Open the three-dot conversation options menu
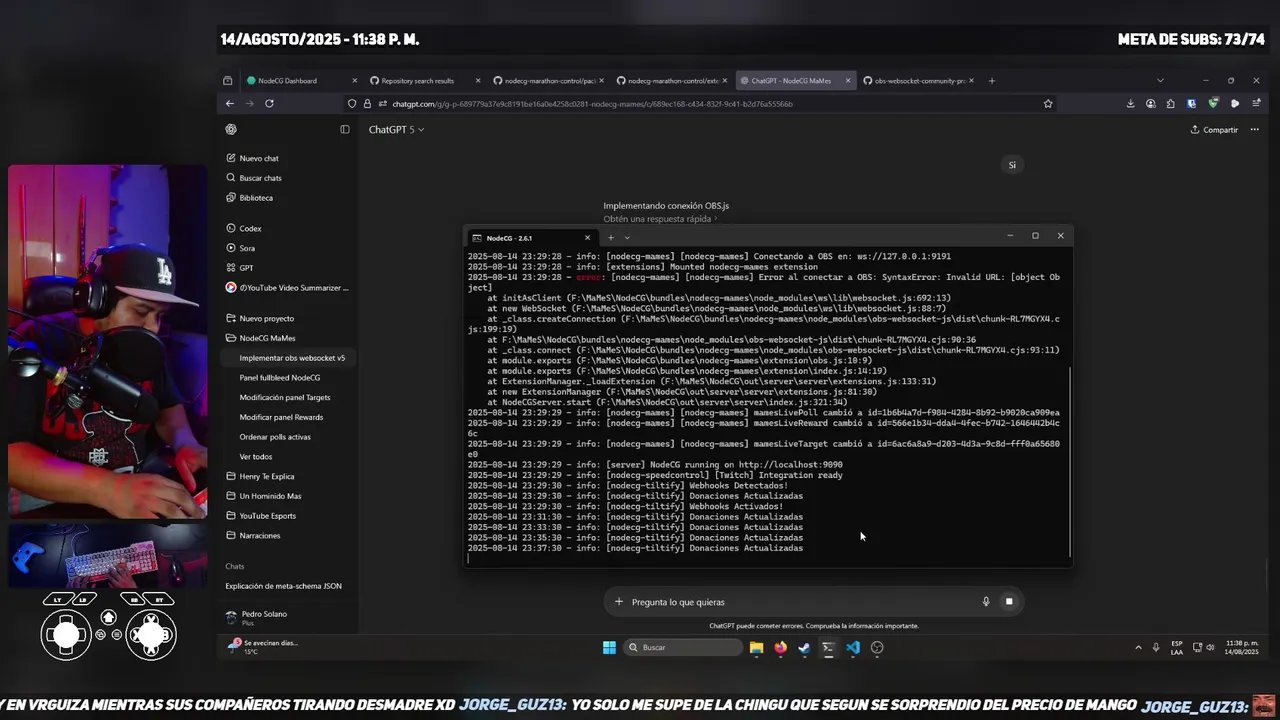The image size is (1280, 720). point(1254,129)
